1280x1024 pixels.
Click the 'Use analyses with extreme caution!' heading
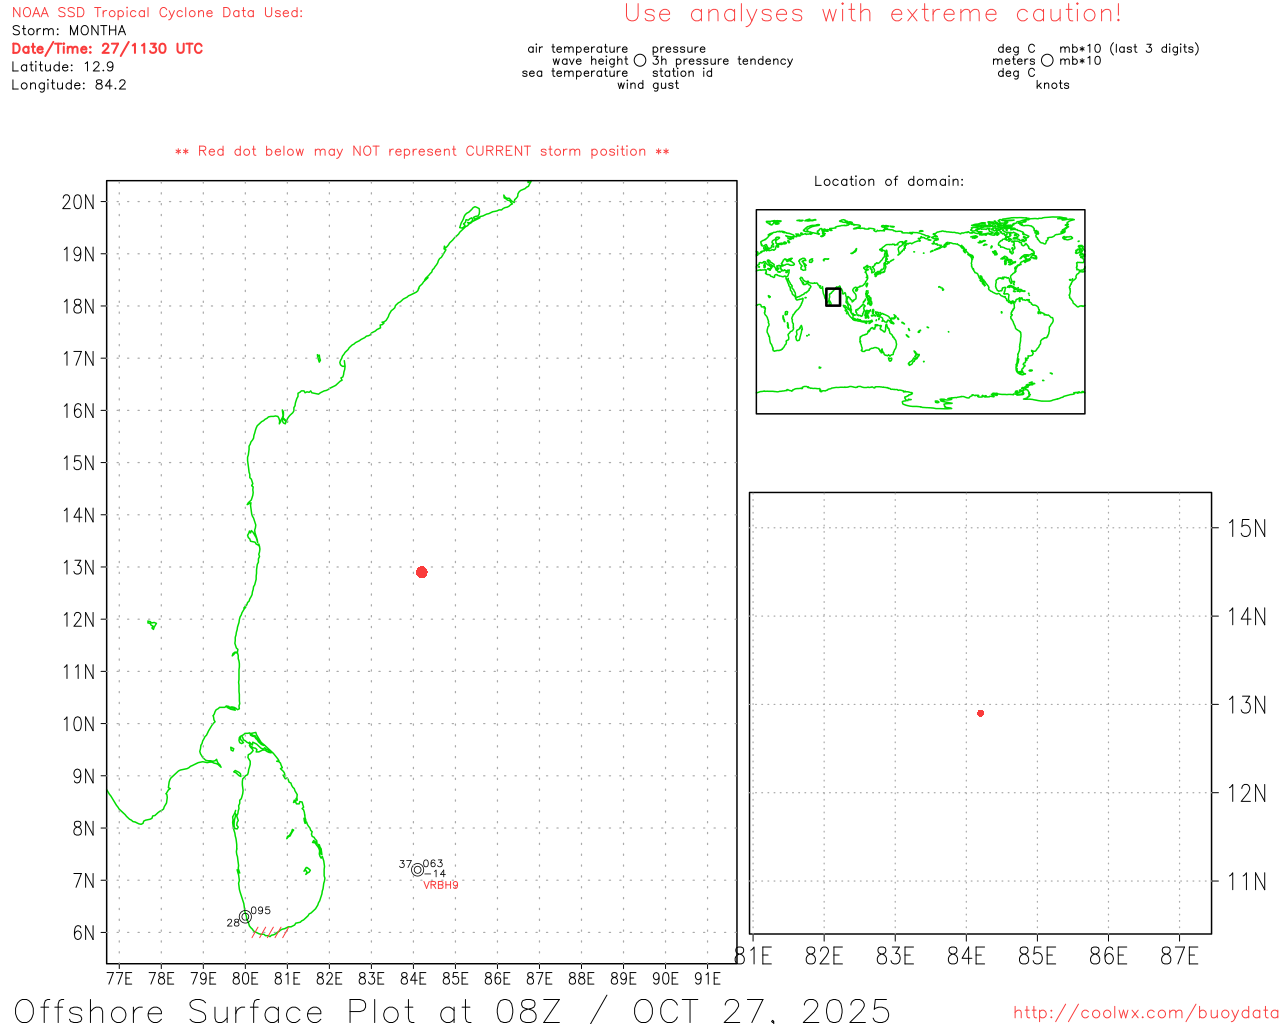[x=872, y=14]
